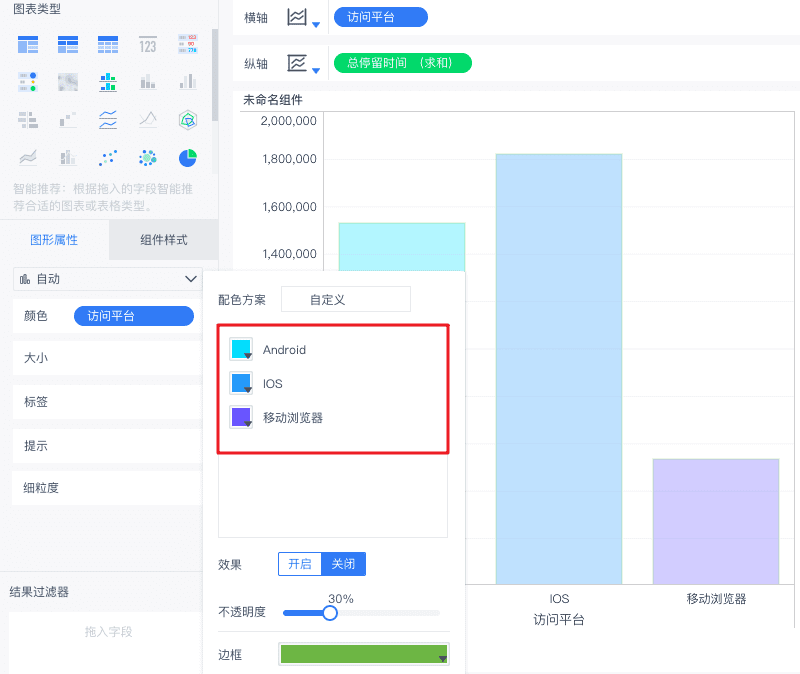Viewport: 800px width, 674px height.
Task: Open the 大小 attribute row
Action: (x=107, y=358)
